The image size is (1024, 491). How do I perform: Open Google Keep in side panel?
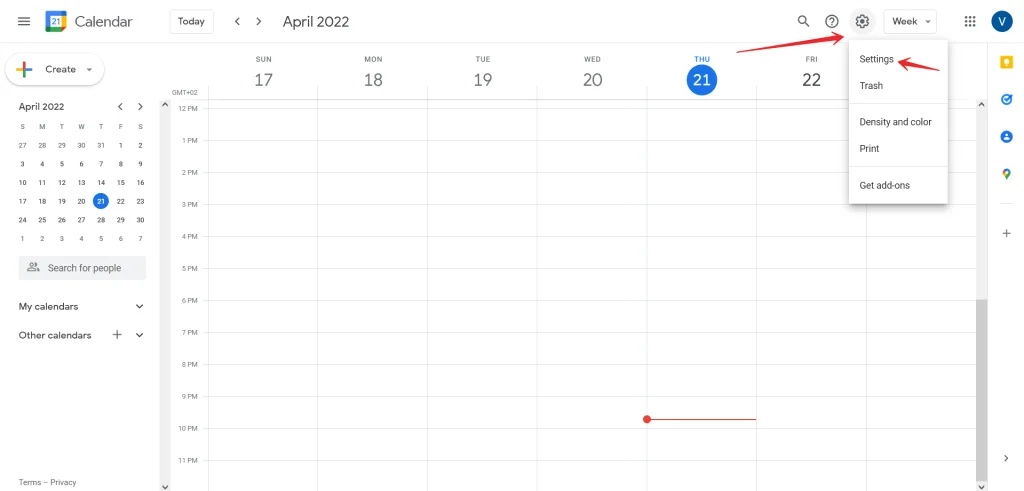coord(1006,62)
